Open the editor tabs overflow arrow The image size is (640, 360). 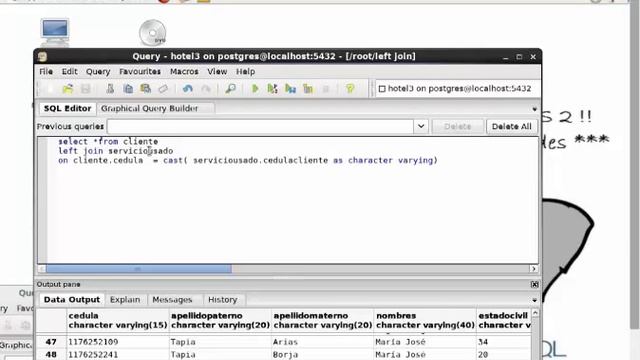pos(534,109)
